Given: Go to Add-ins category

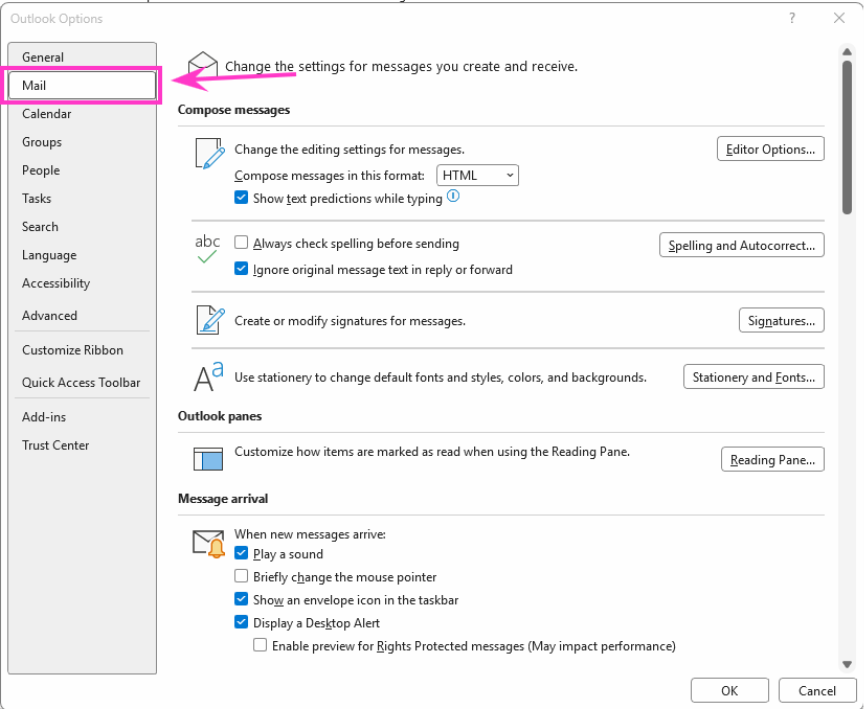Looking at the screenshot, I should tap(82, 417).
